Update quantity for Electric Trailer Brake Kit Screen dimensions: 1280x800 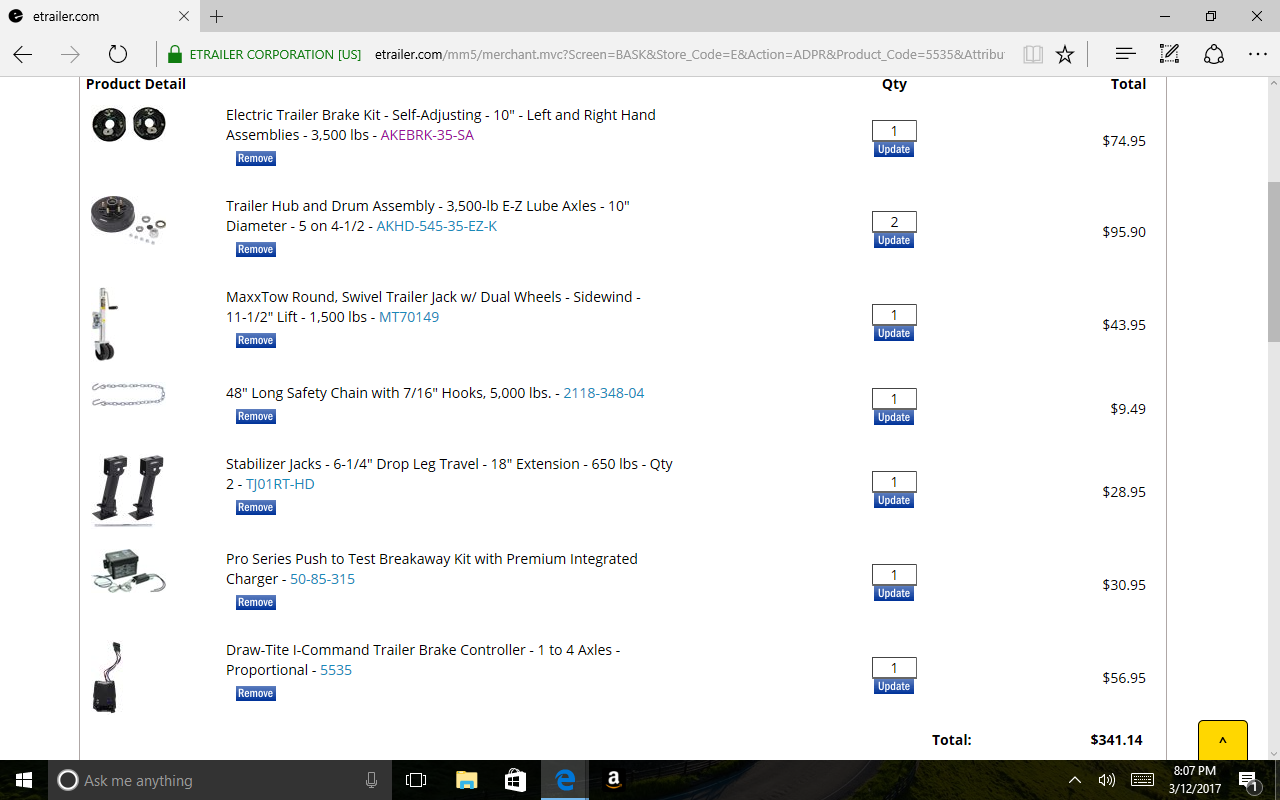(894, 149)
